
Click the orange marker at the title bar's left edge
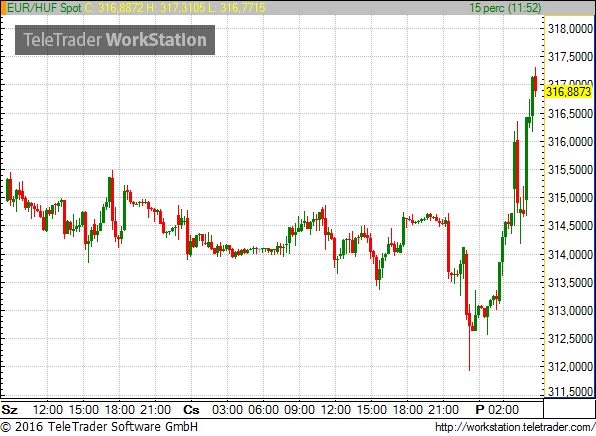pos(3,8)
